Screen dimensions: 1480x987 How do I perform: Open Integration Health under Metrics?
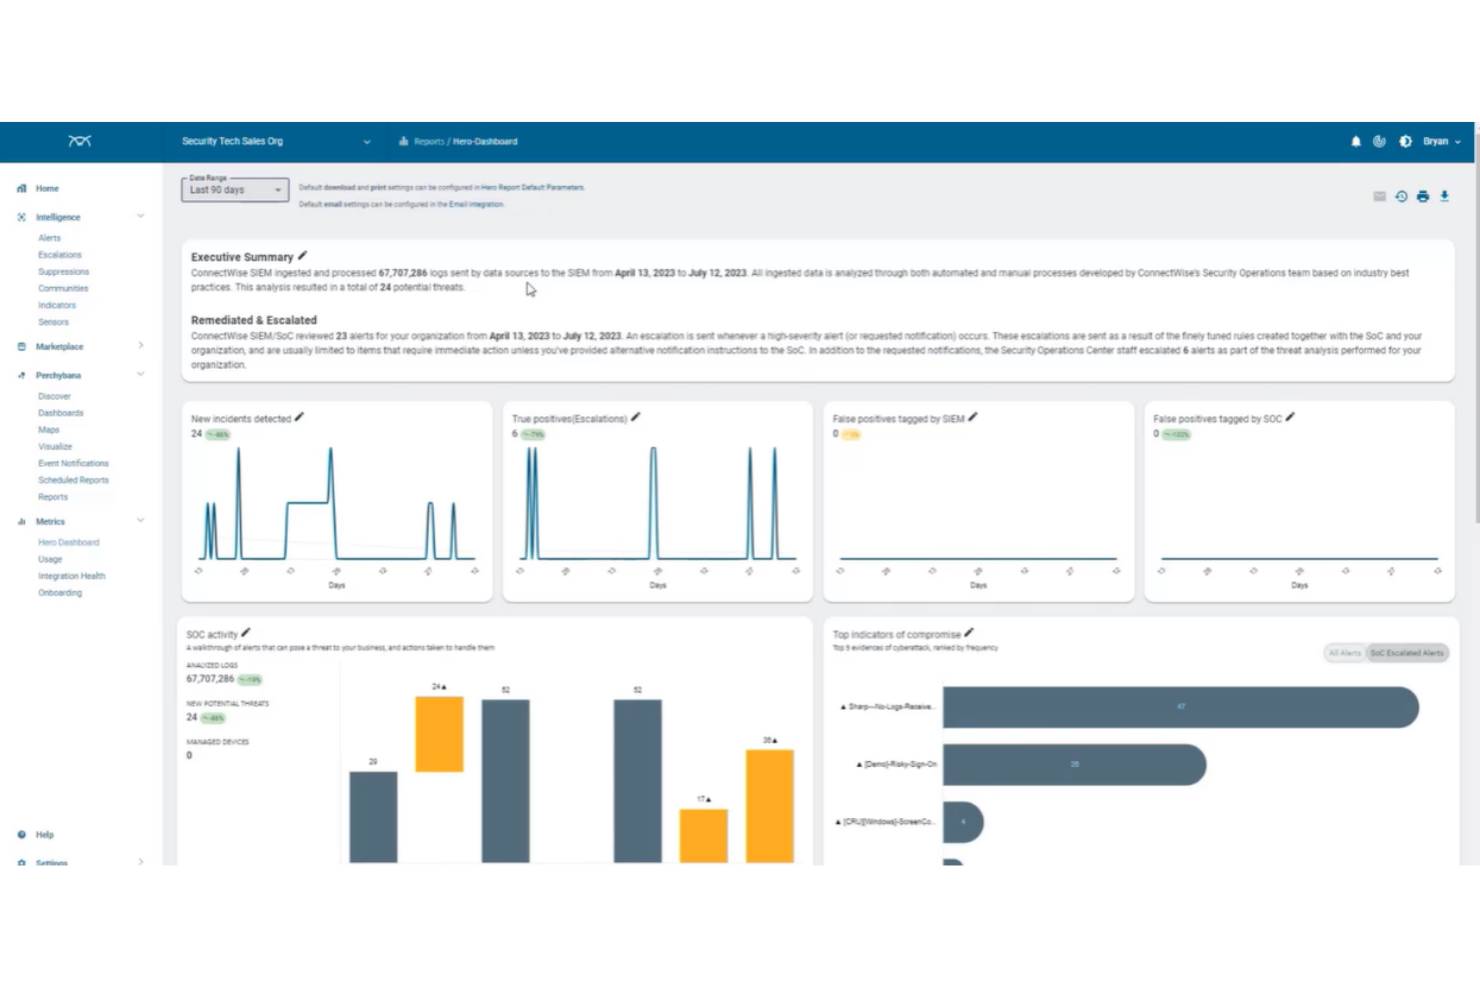click(72, 576)
